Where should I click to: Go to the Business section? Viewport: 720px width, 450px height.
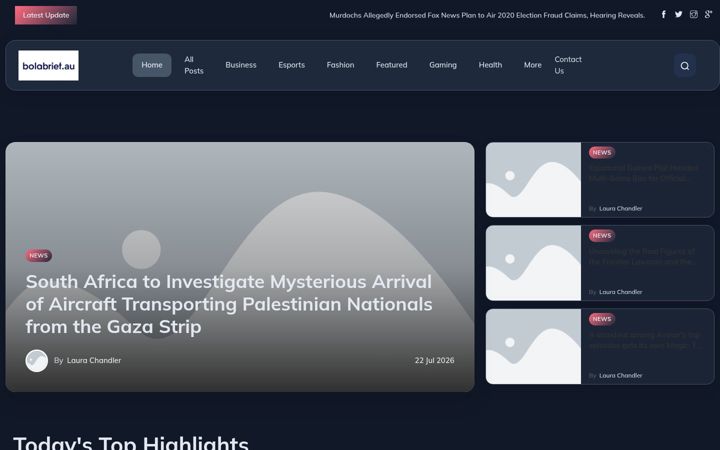[x=241, y=65]
